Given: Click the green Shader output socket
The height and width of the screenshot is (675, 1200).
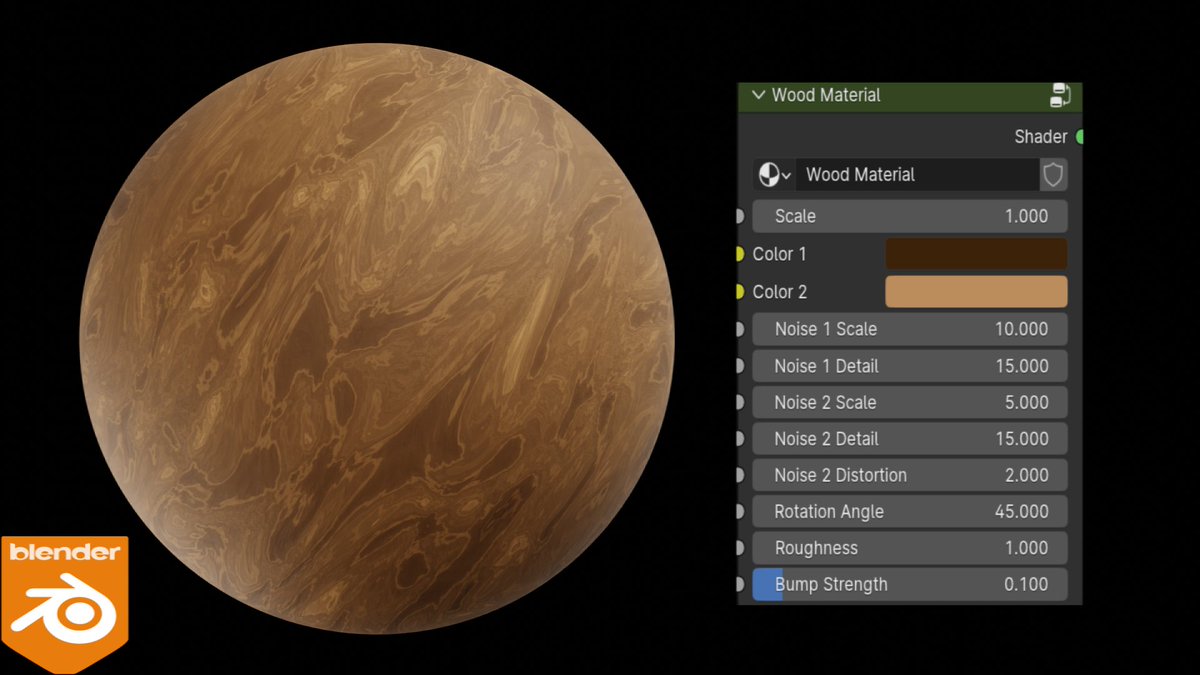Looking at the screenshot, I should point(1080,137).
